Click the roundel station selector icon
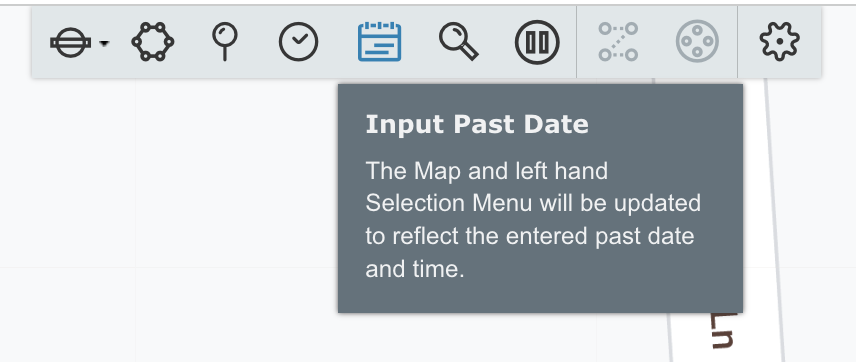The height and width of the screenshot is (362, 856). point(70,43)
